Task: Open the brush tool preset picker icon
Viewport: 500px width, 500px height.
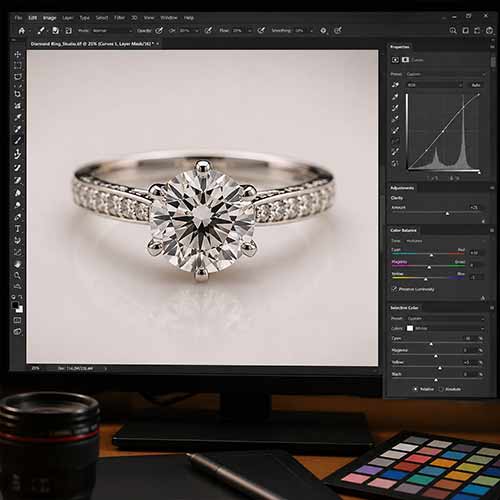Action: pos(41,31)
